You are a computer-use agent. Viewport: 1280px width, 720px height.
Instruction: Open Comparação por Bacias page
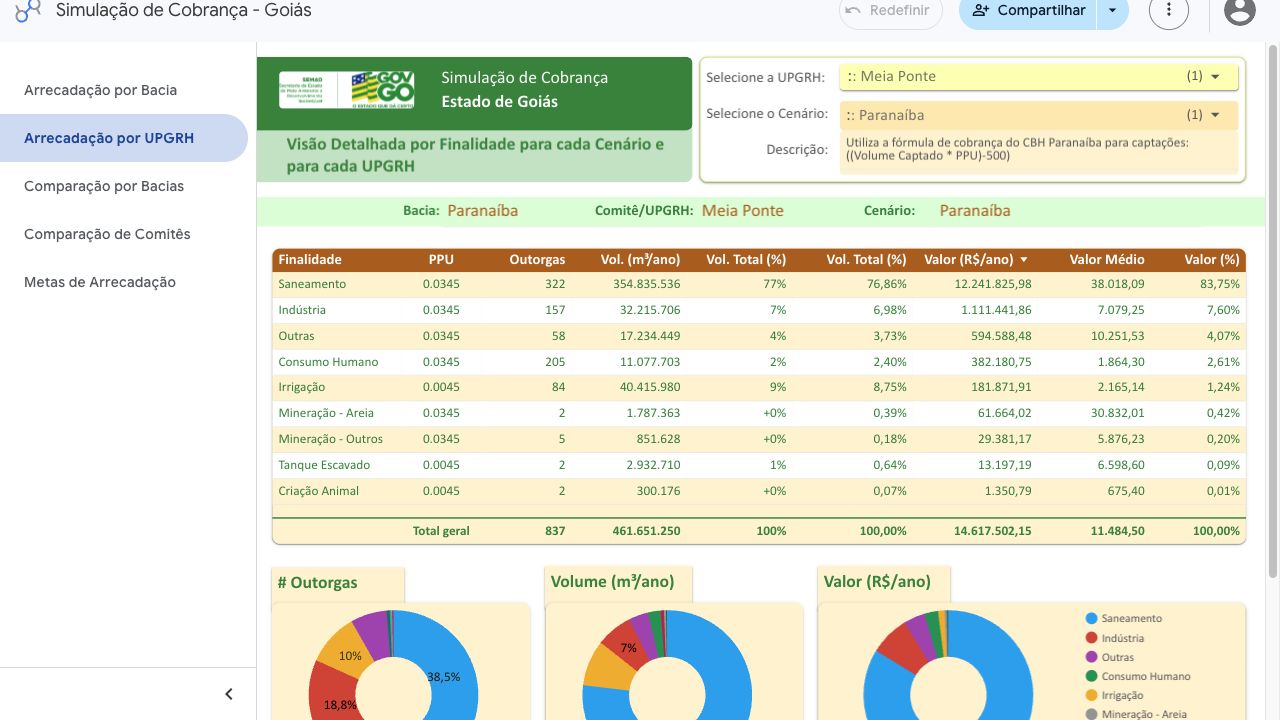(x=104, y=186)
